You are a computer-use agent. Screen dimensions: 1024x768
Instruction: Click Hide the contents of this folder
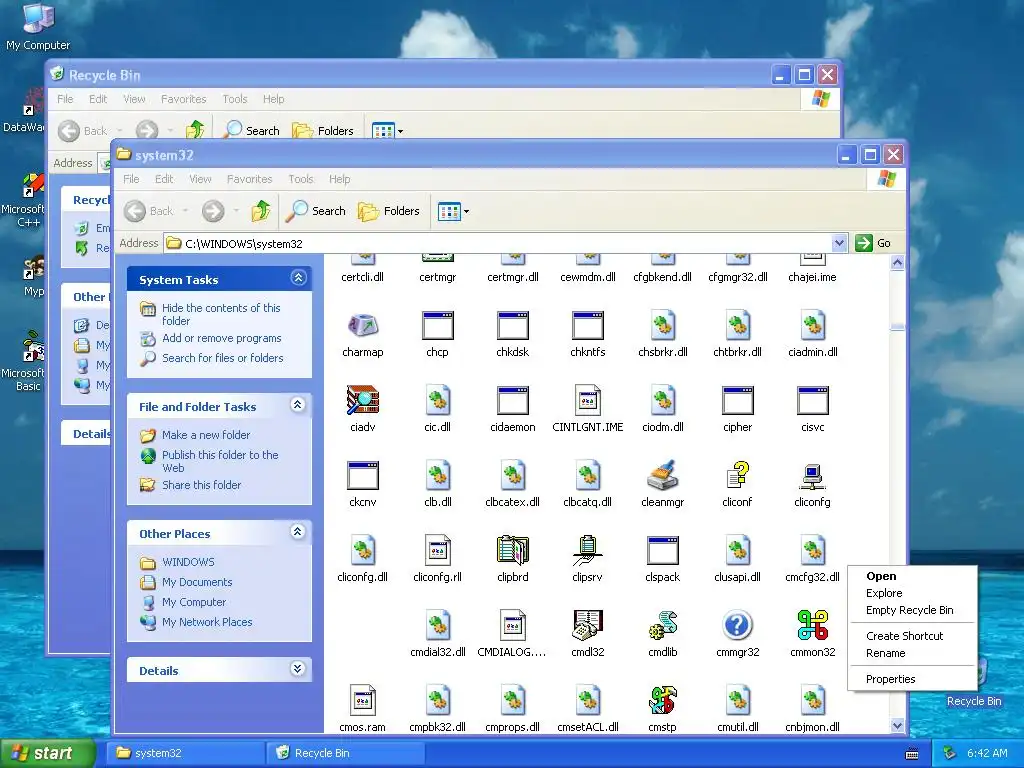[x=221, y=314]
